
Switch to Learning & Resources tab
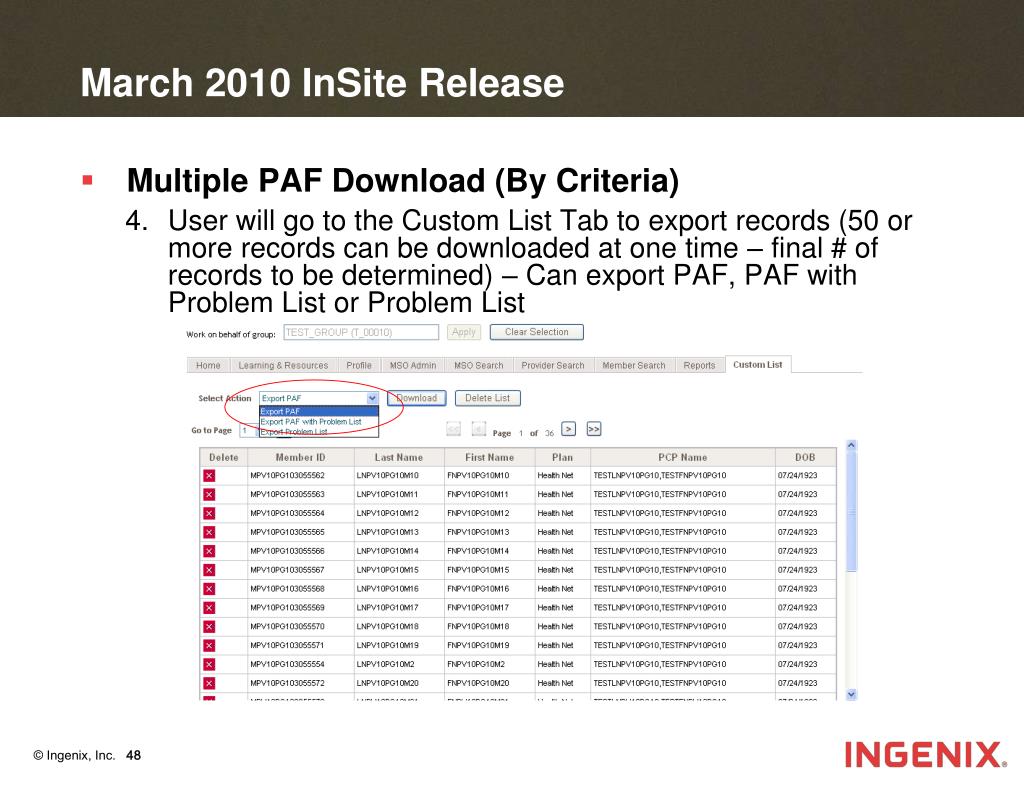283,365
